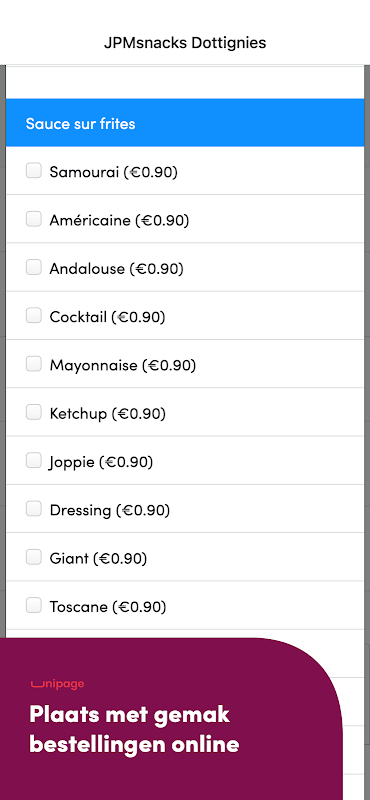The height and width of the screenshot is (800, 370).
Task: Select the Cocktail sauce checkbox
Action: pos(34,315)
